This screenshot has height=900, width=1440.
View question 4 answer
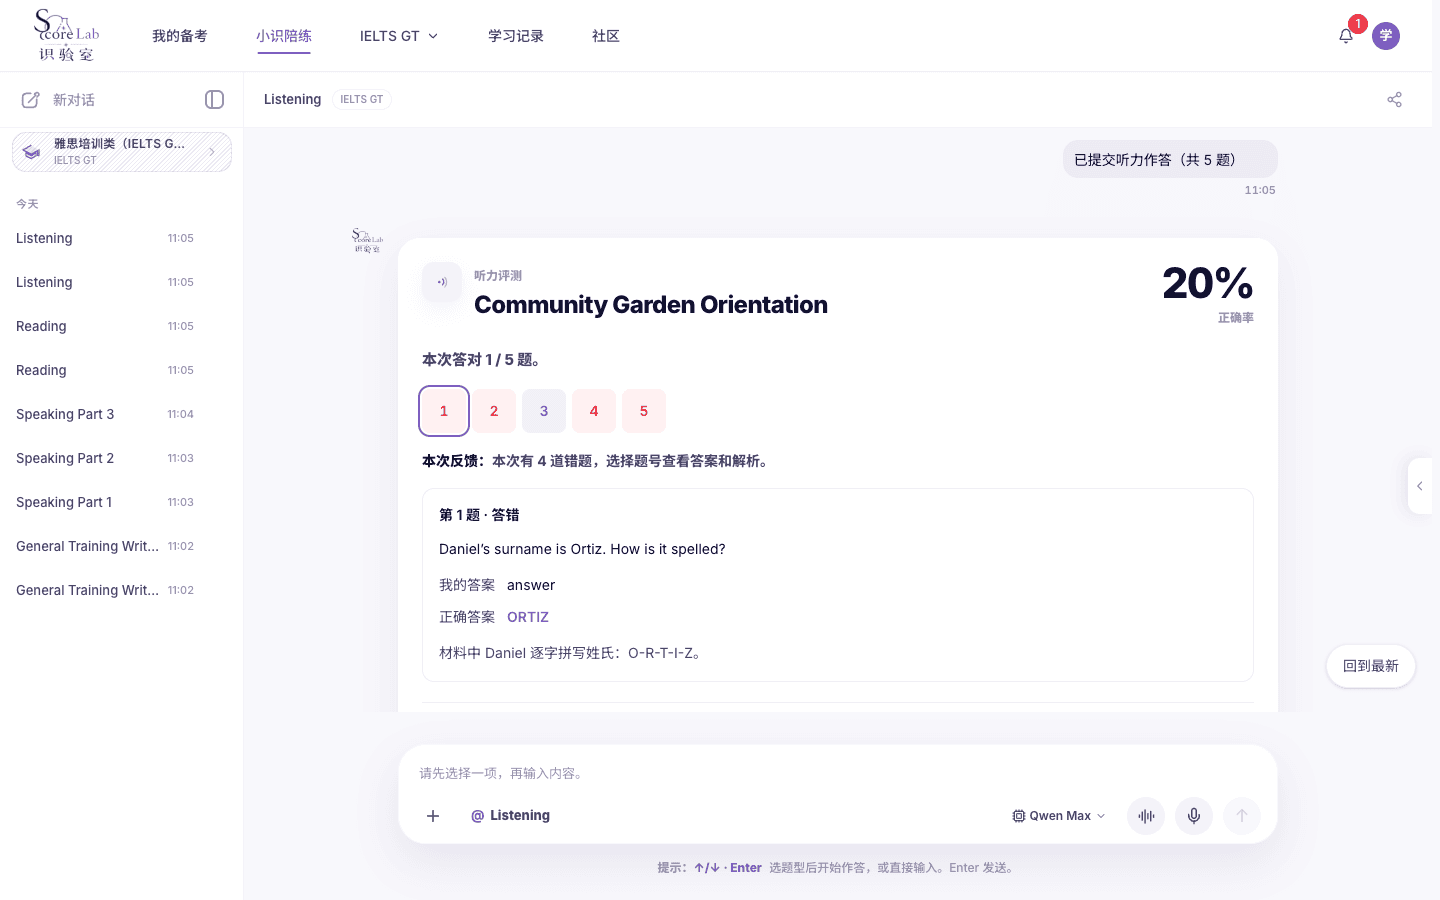point(594,411)
